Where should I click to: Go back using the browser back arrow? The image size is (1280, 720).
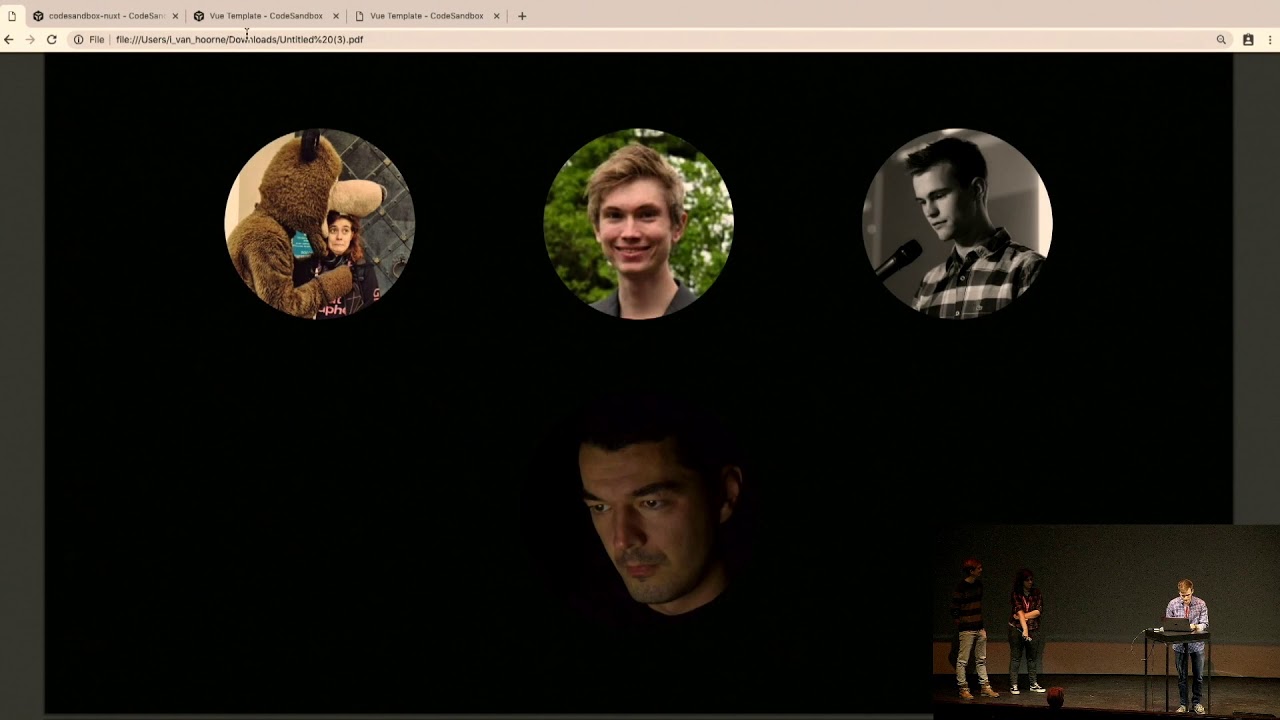(9, 40)
